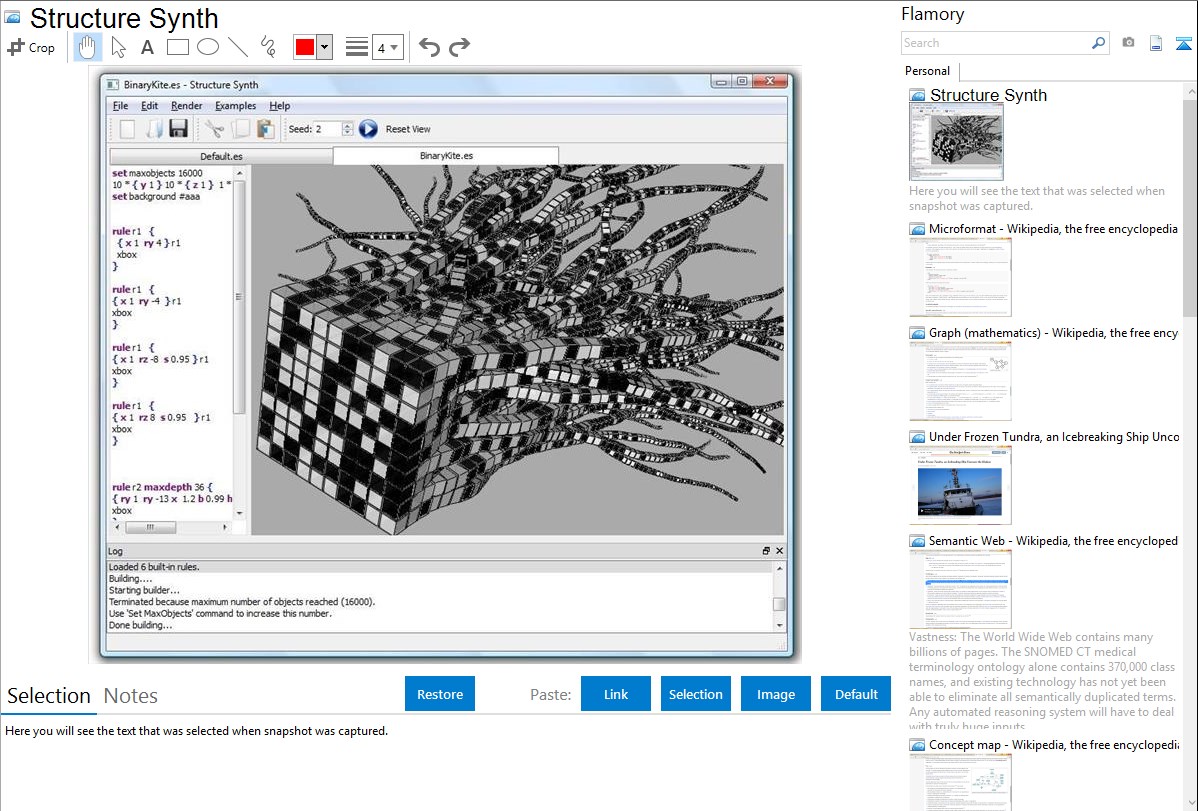The height and width of the screenshot is (811, 1198).
Task: Open the File menu in Structure Synth
Action: [120, 106]
